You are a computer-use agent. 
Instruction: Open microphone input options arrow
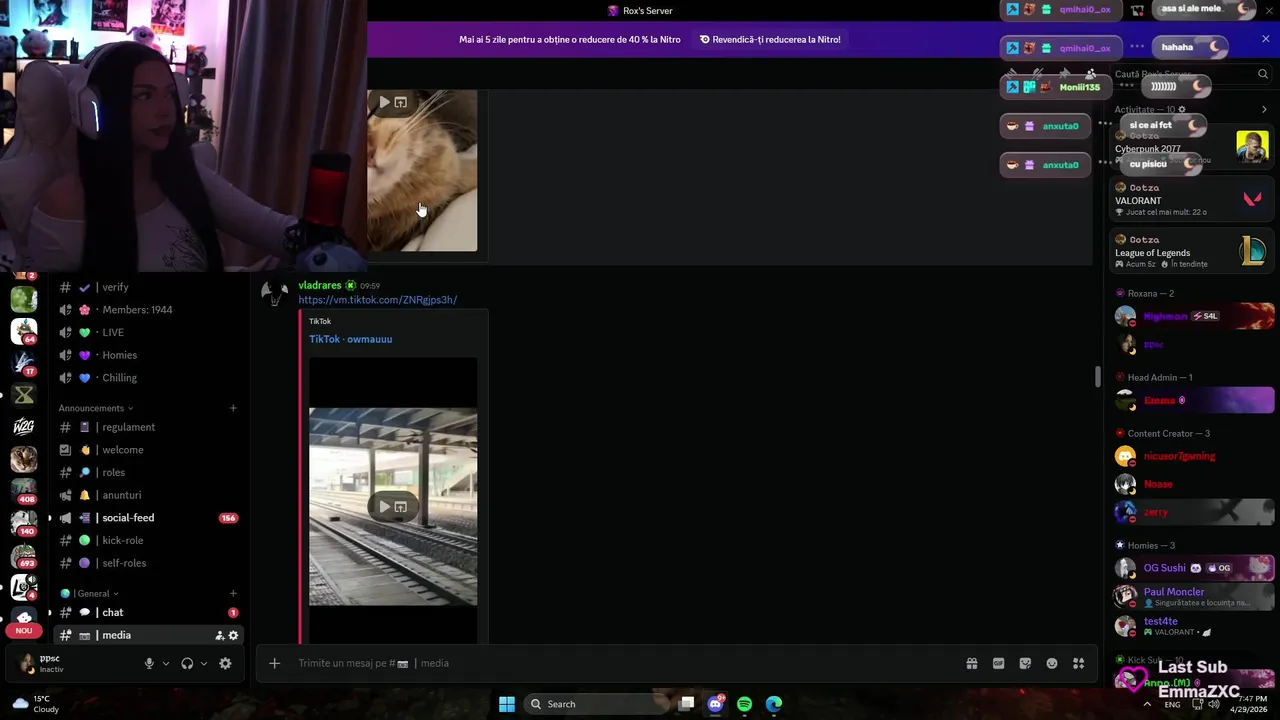pos(165,663)
